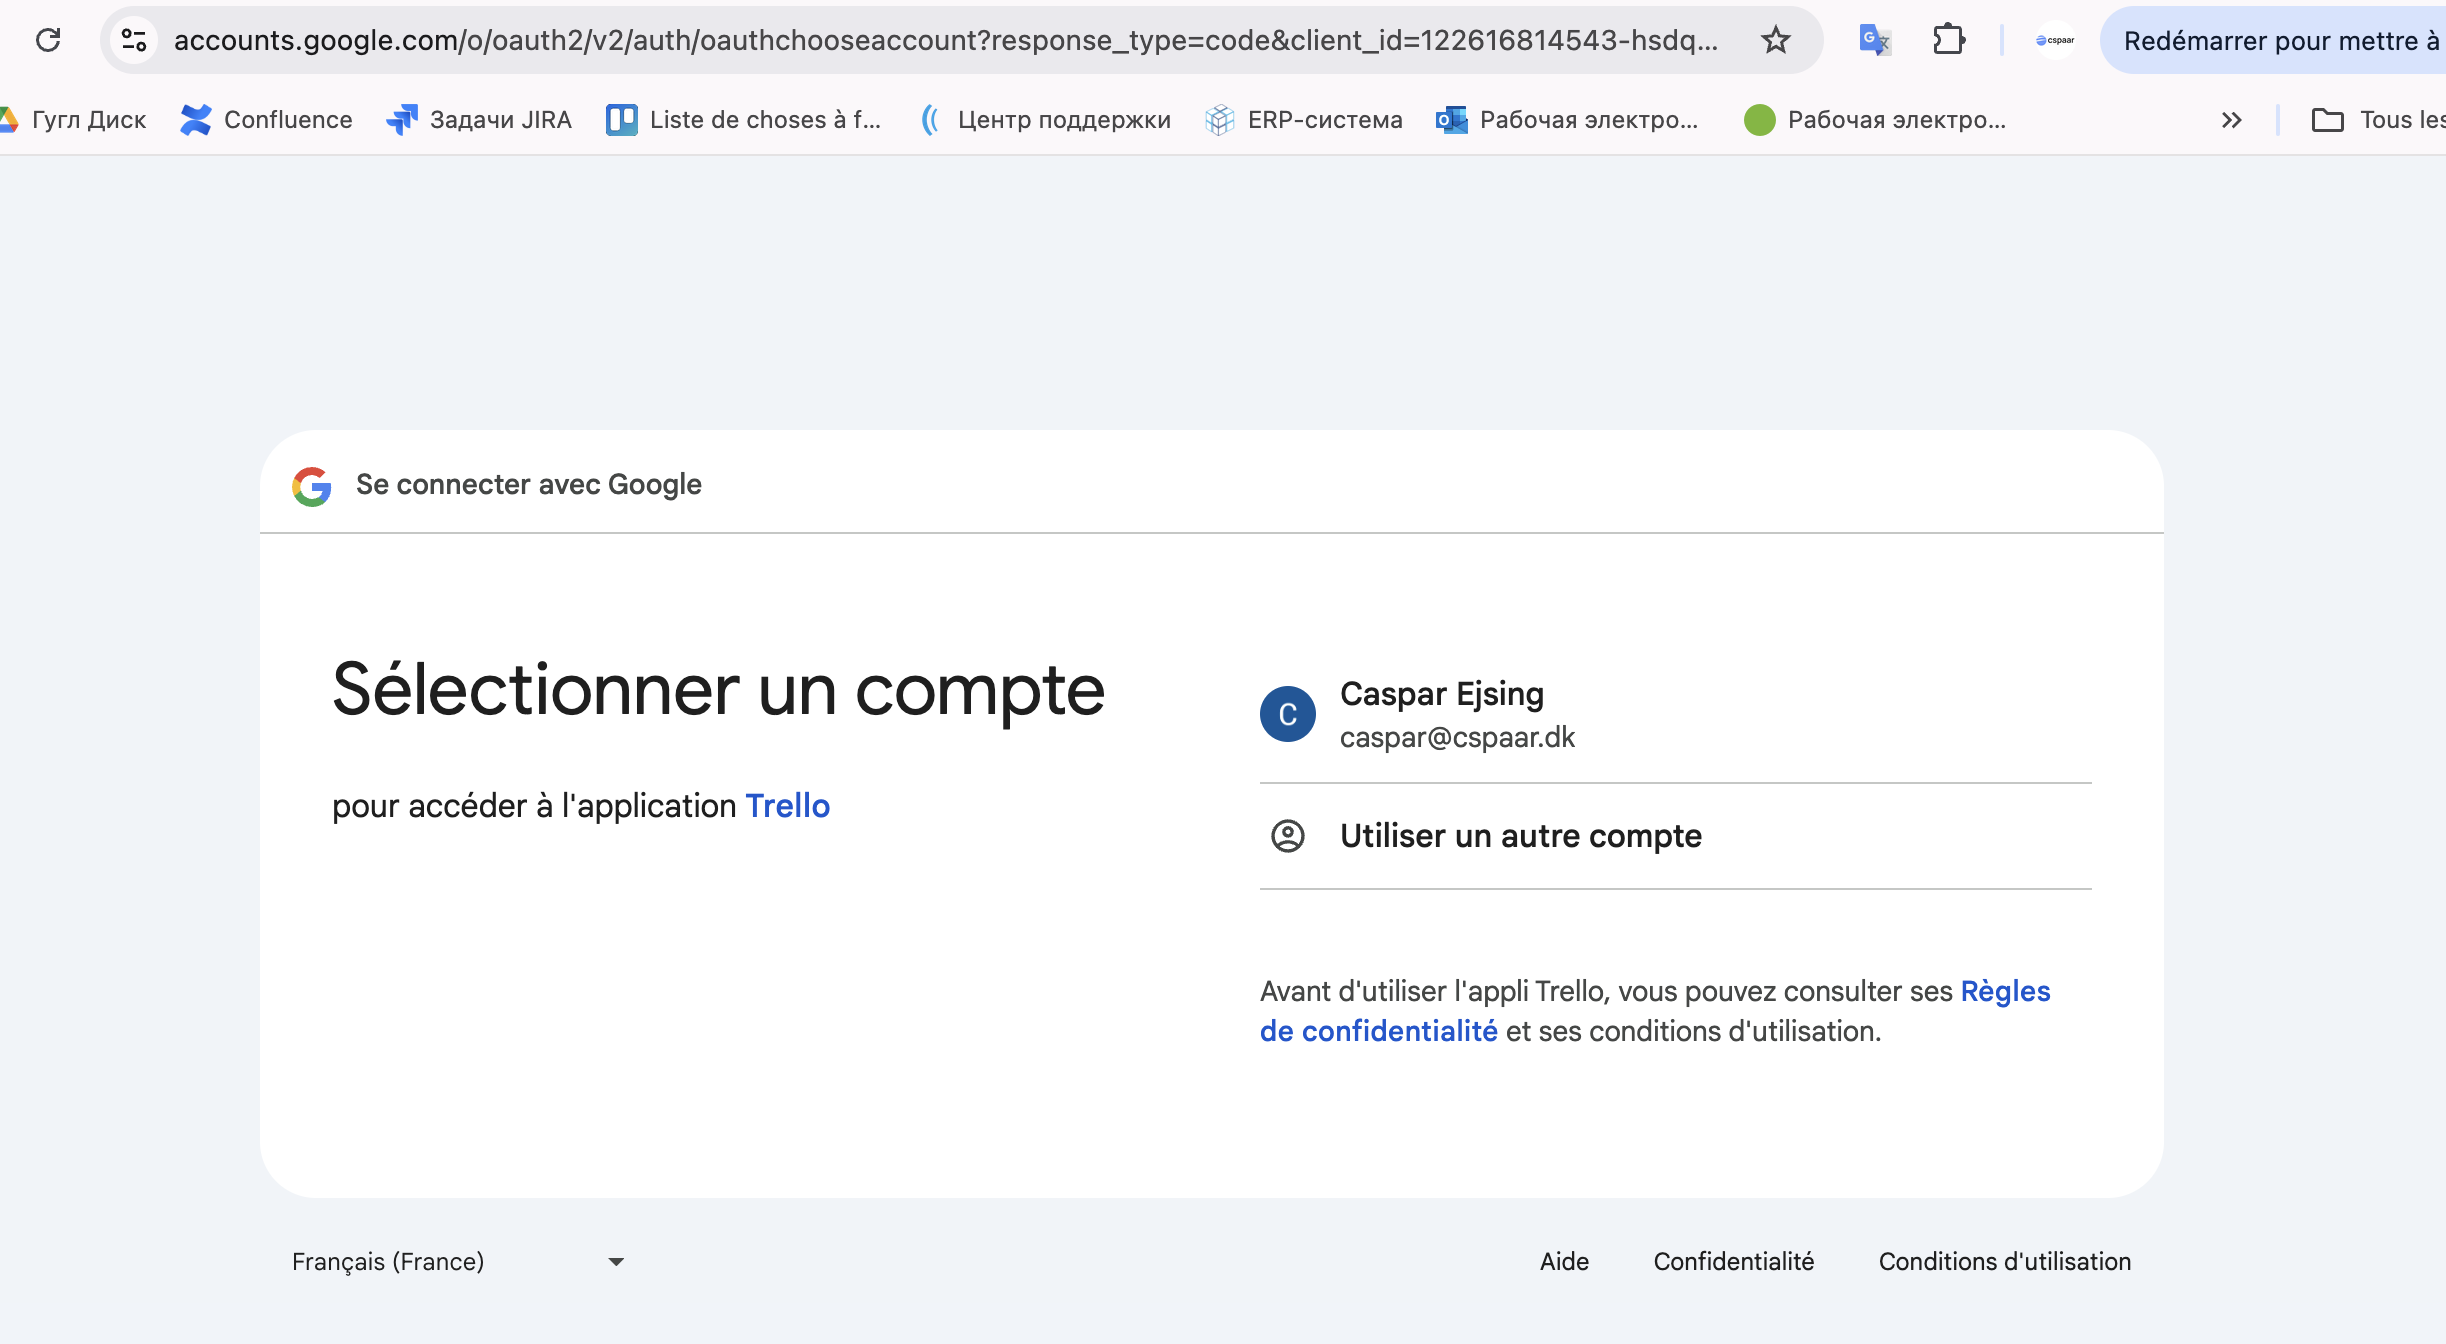2446x1344 pixels.
Task: Open the Trello Liste de choses bookmark
Action: [x=744, y=120]
